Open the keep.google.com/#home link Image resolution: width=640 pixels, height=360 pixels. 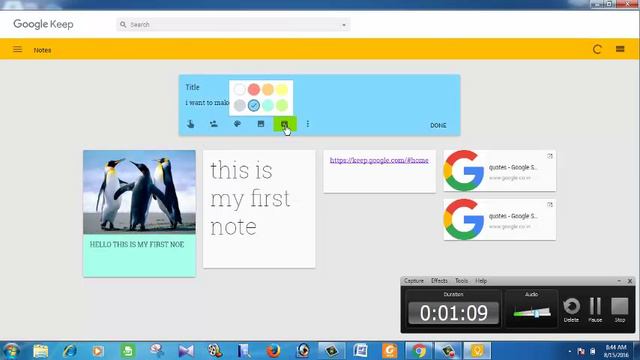pyautogui.click(x=379, y=160)
